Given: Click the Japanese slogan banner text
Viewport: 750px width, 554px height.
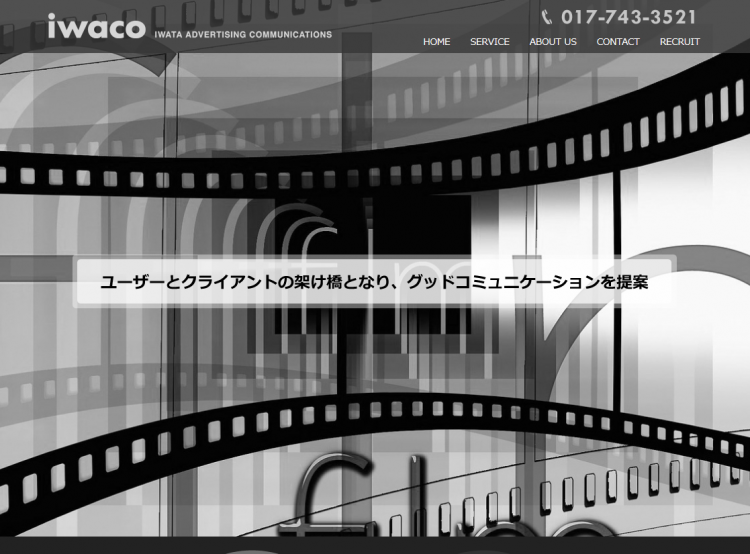Looking at the screenshot, I should [x=374, y=282].
